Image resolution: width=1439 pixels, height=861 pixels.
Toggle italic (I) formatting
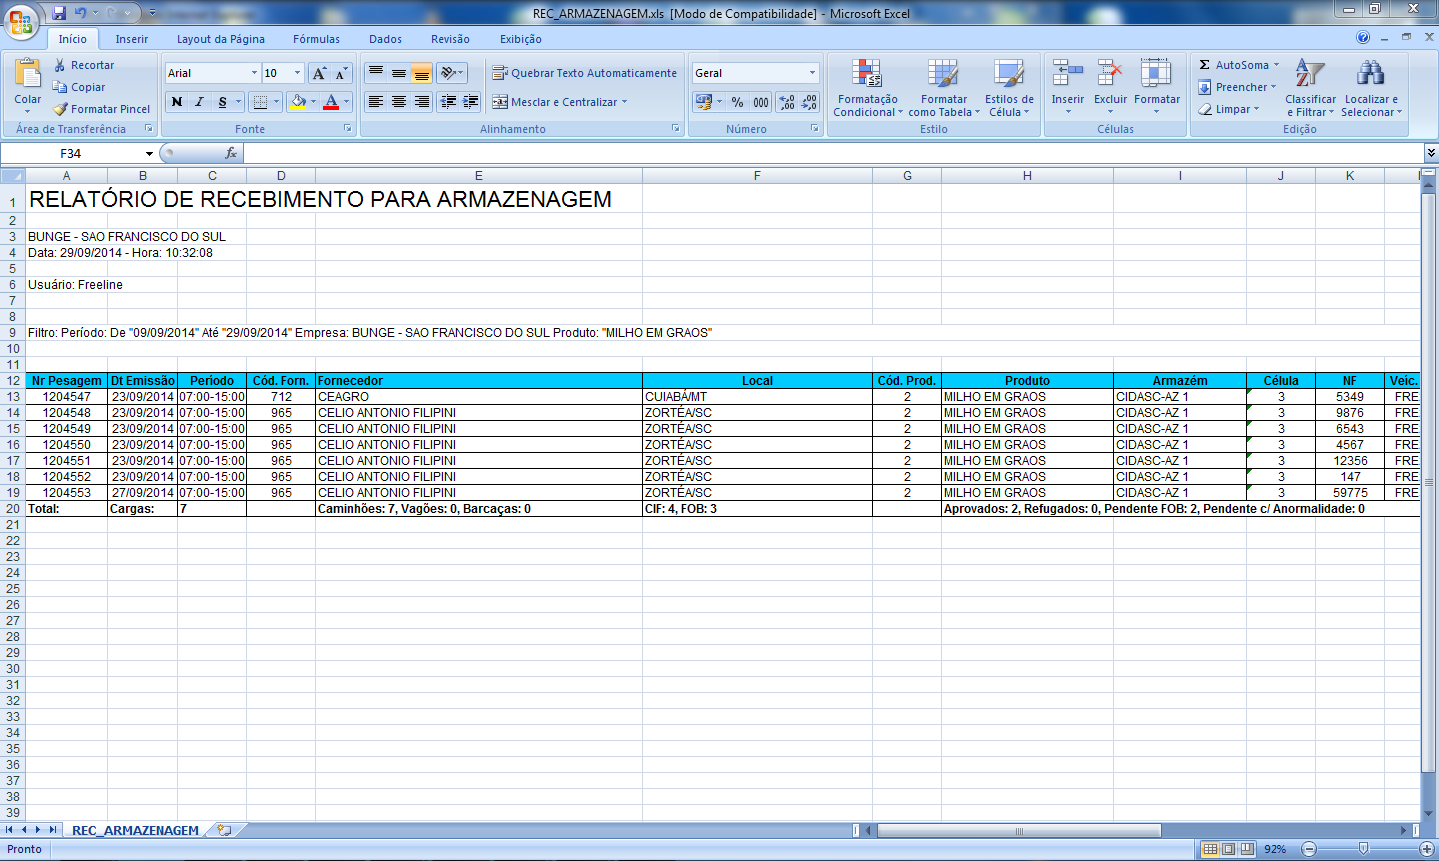(199, 102)
